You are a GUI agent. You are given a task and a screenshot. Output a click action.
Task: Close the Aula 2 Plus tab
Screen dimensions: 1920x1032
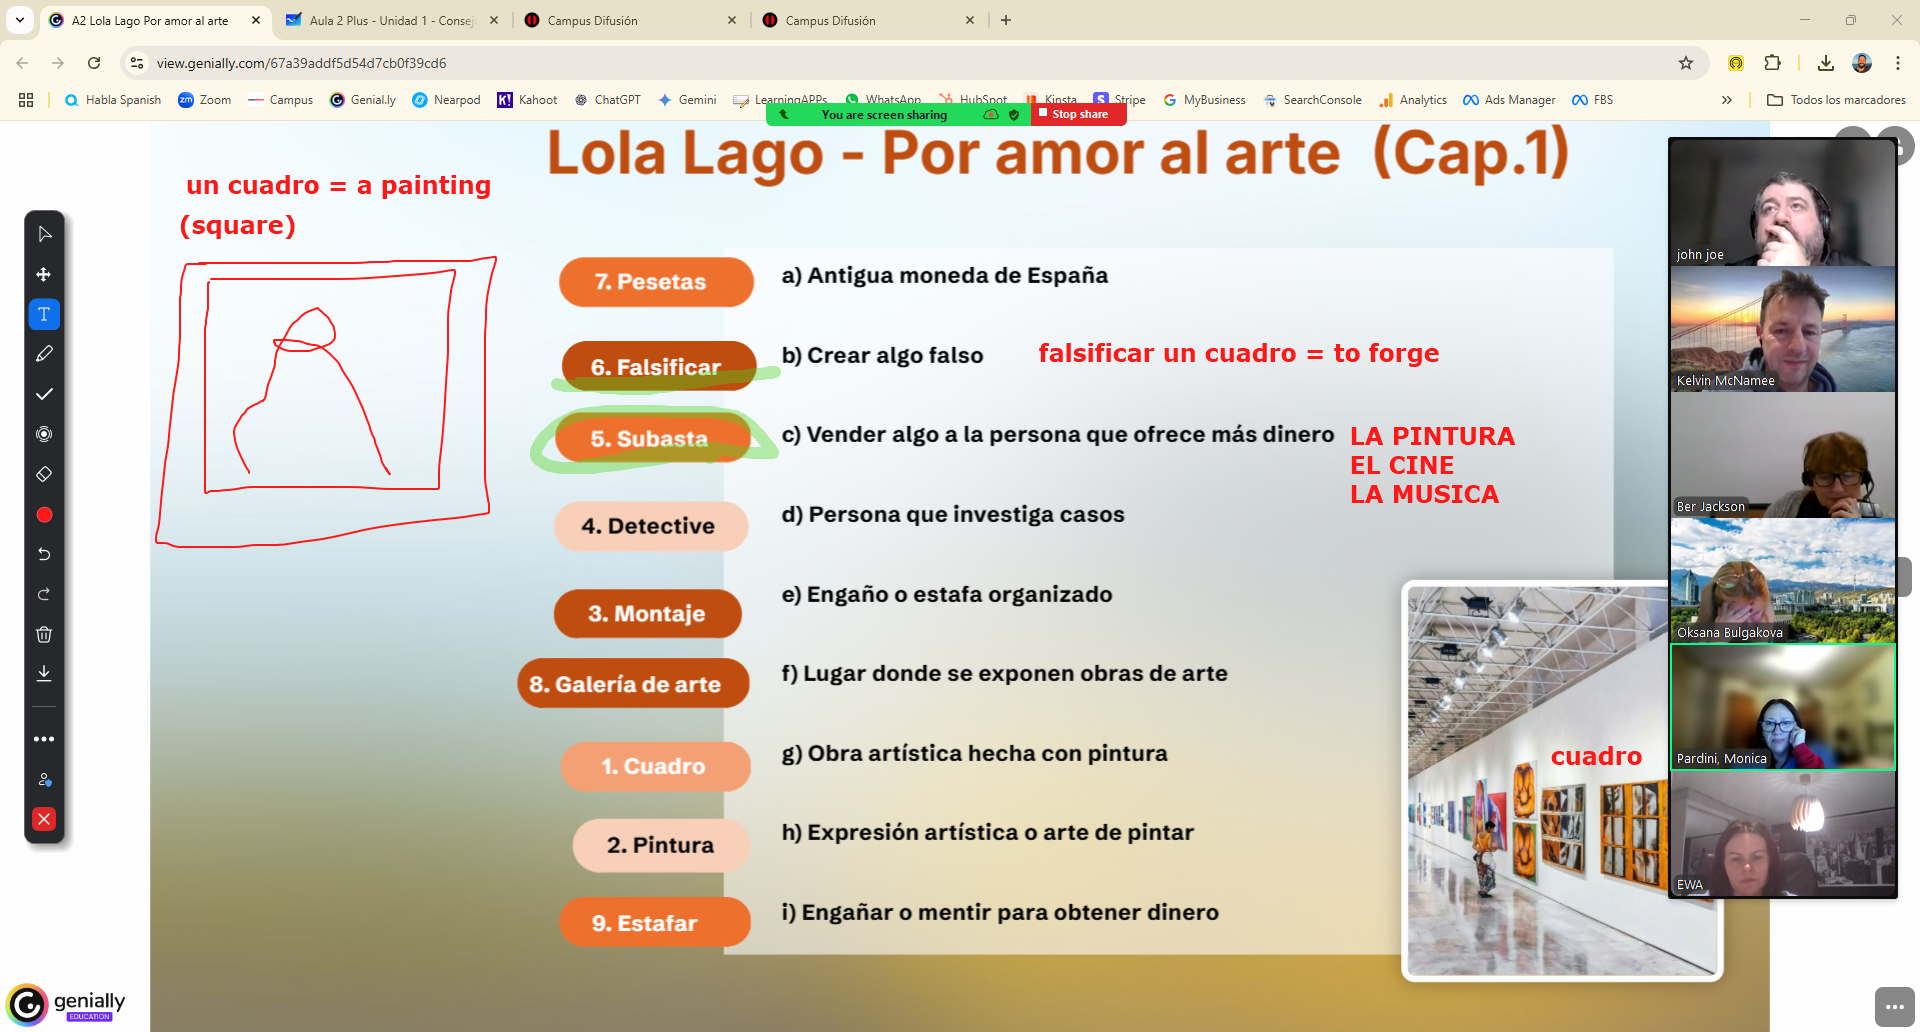[x=494, y=20]
